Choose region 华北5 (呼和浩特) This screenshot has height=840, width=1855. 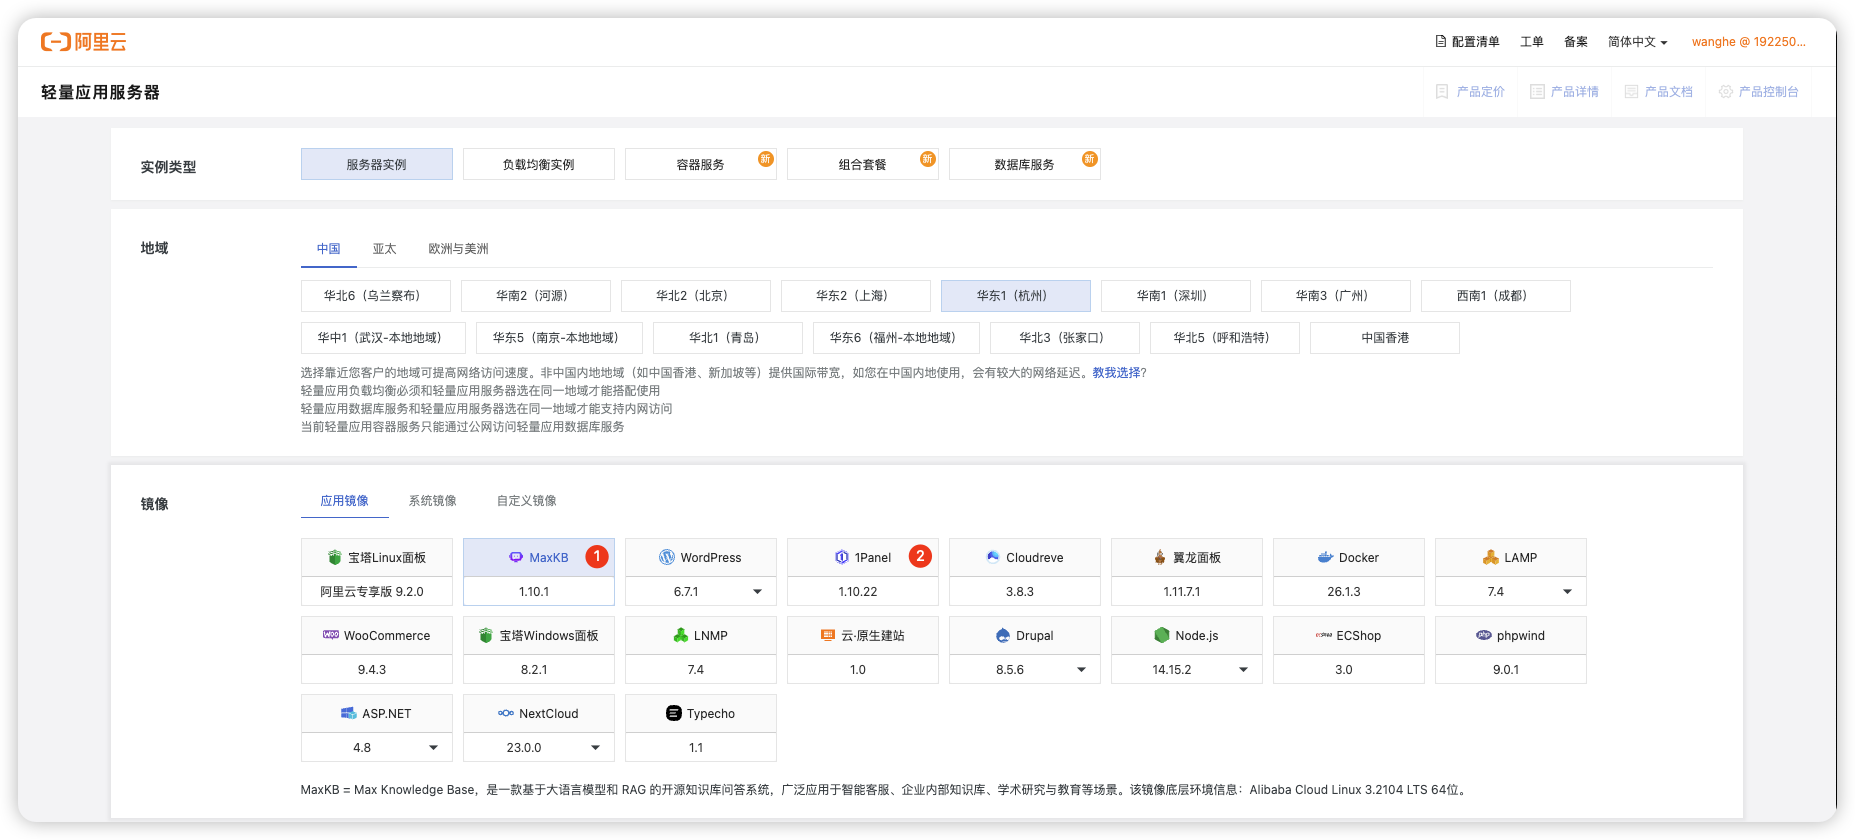[x=1225, y=338]
